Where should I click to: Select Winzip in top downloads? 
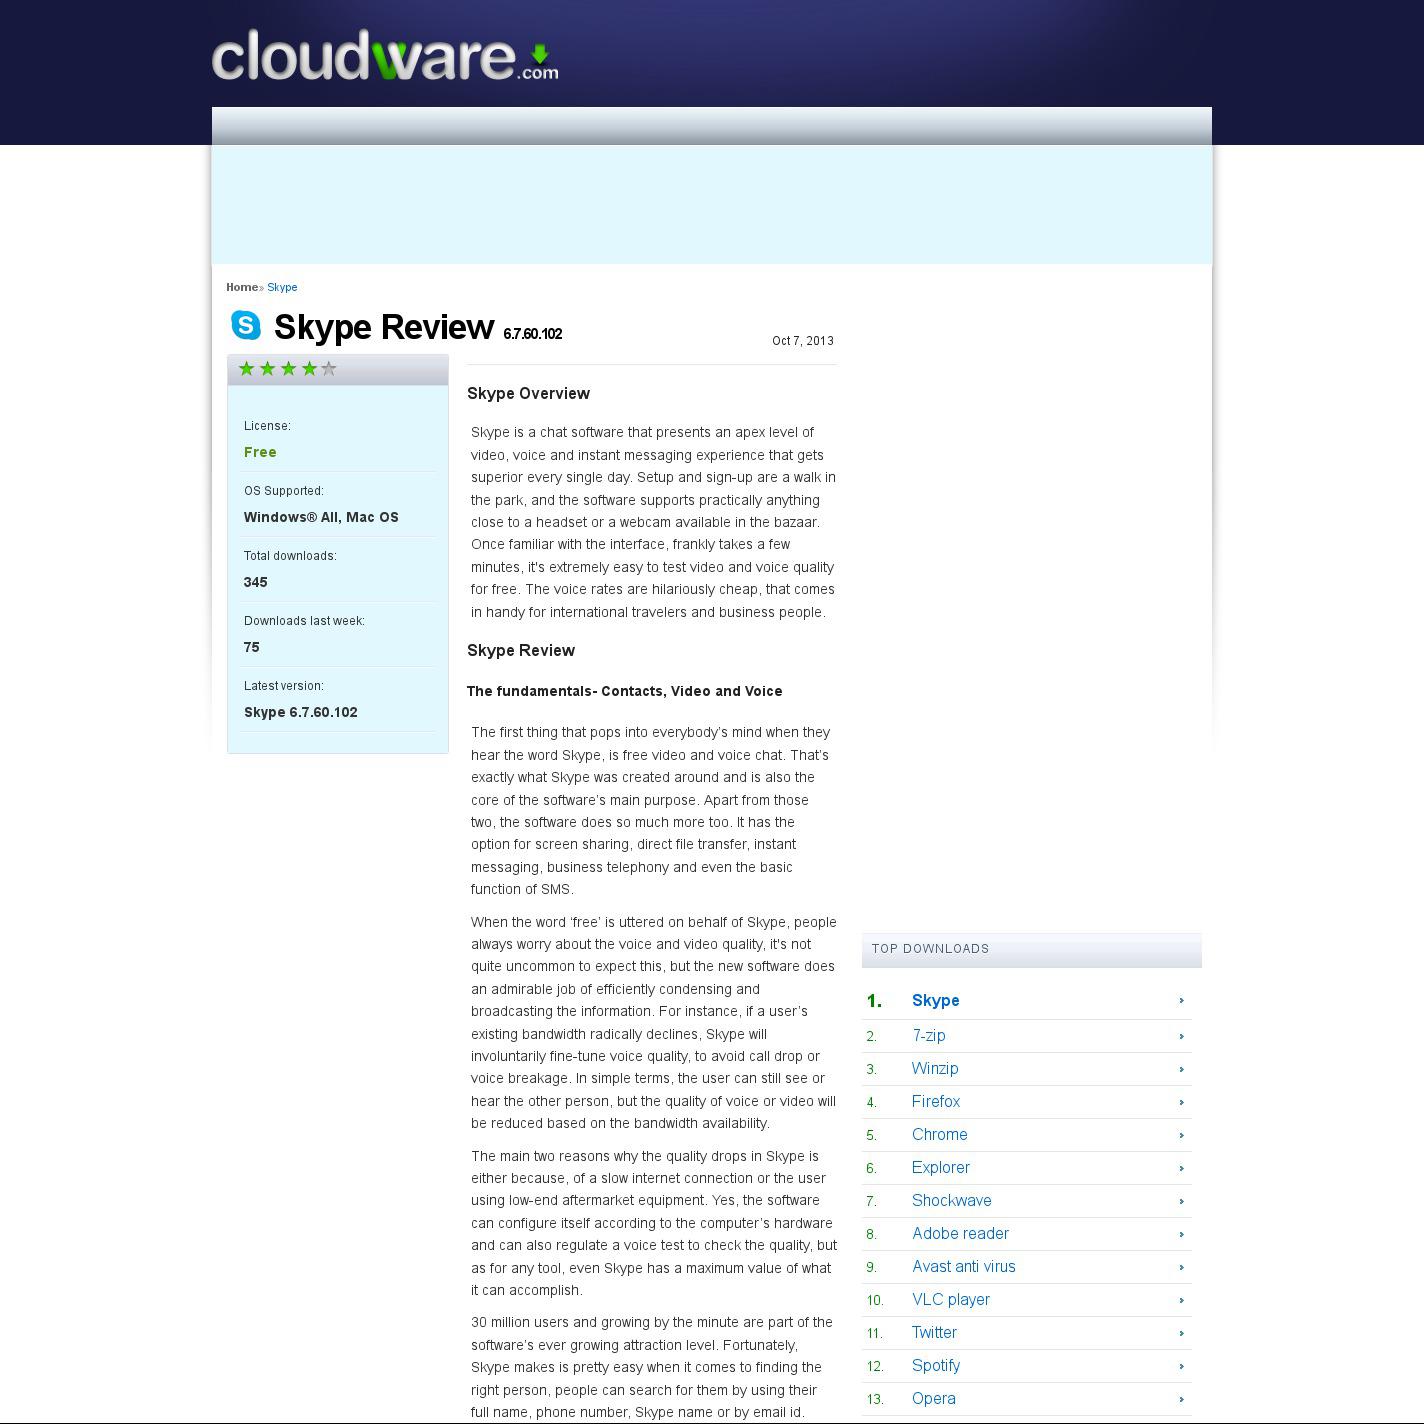934,1069
